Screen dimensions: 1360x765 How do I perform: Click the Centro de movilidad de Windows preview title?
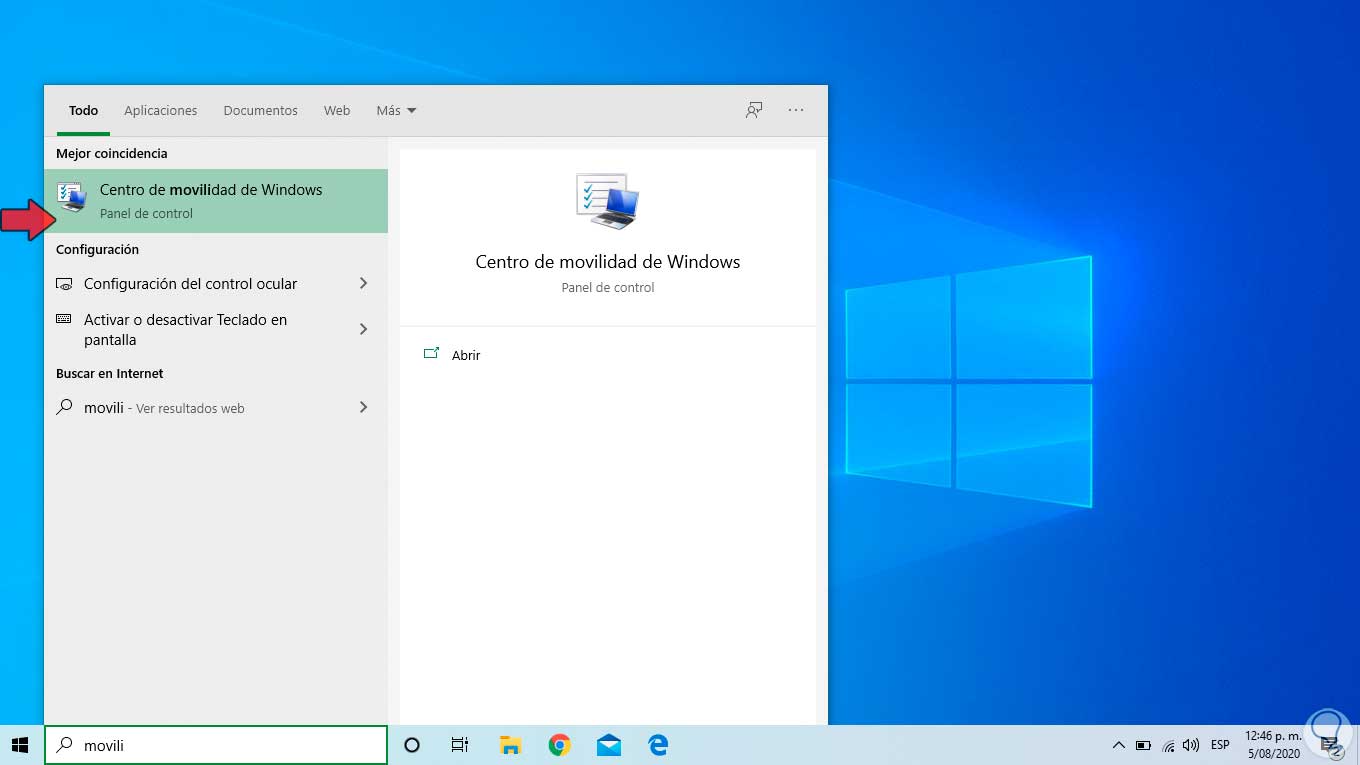608,262
